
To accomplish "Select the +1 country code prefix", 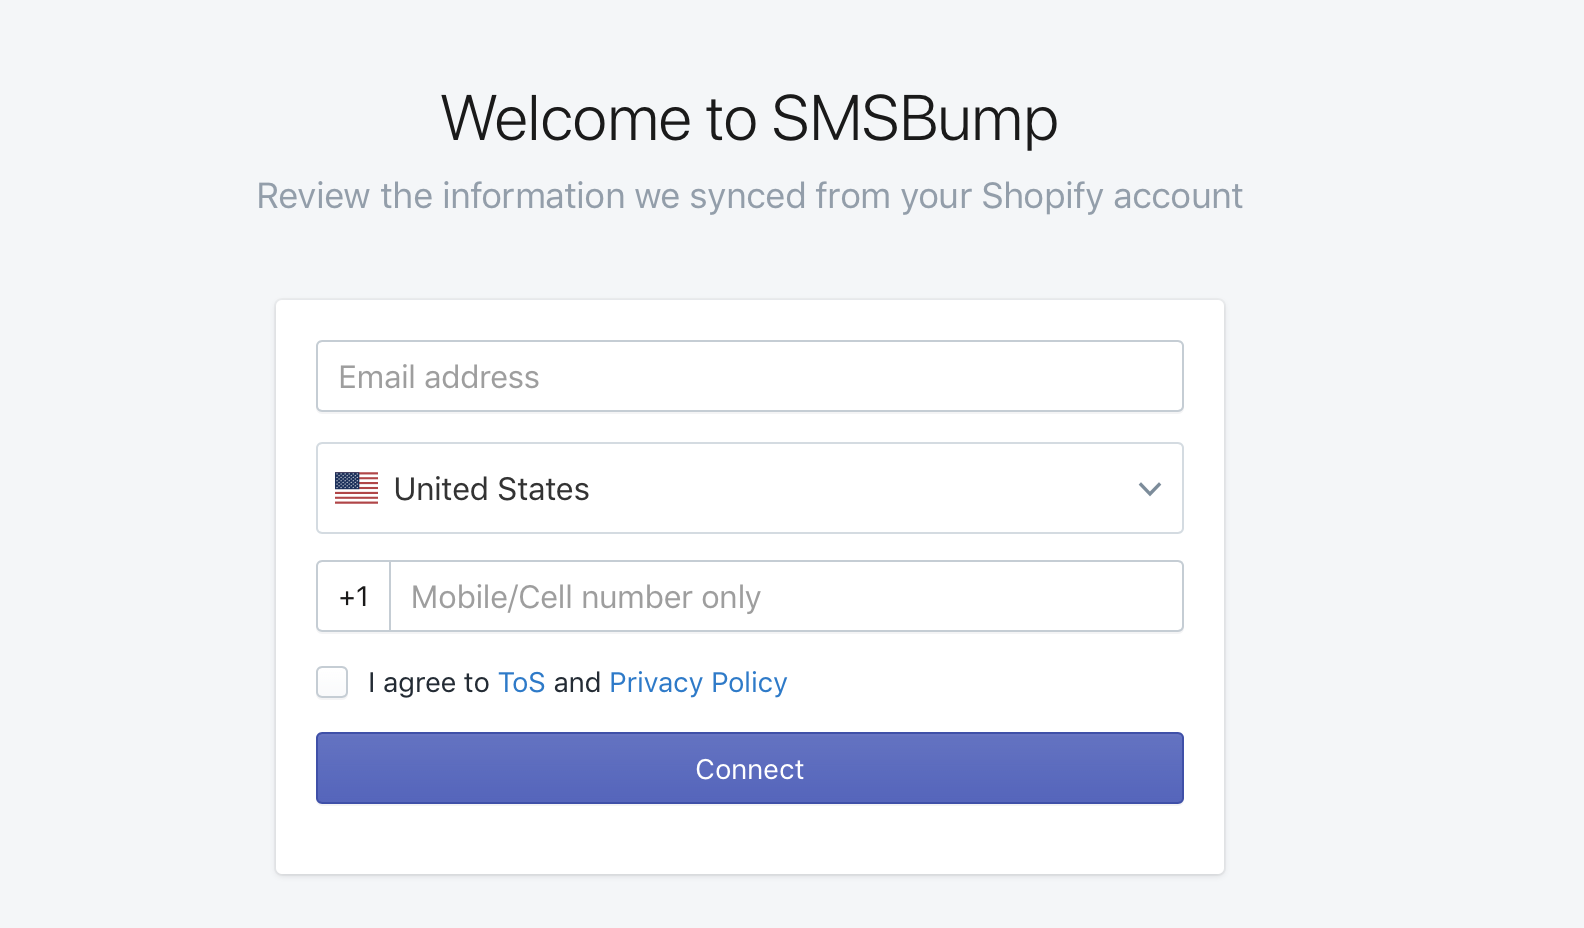I will click(354, 596).
